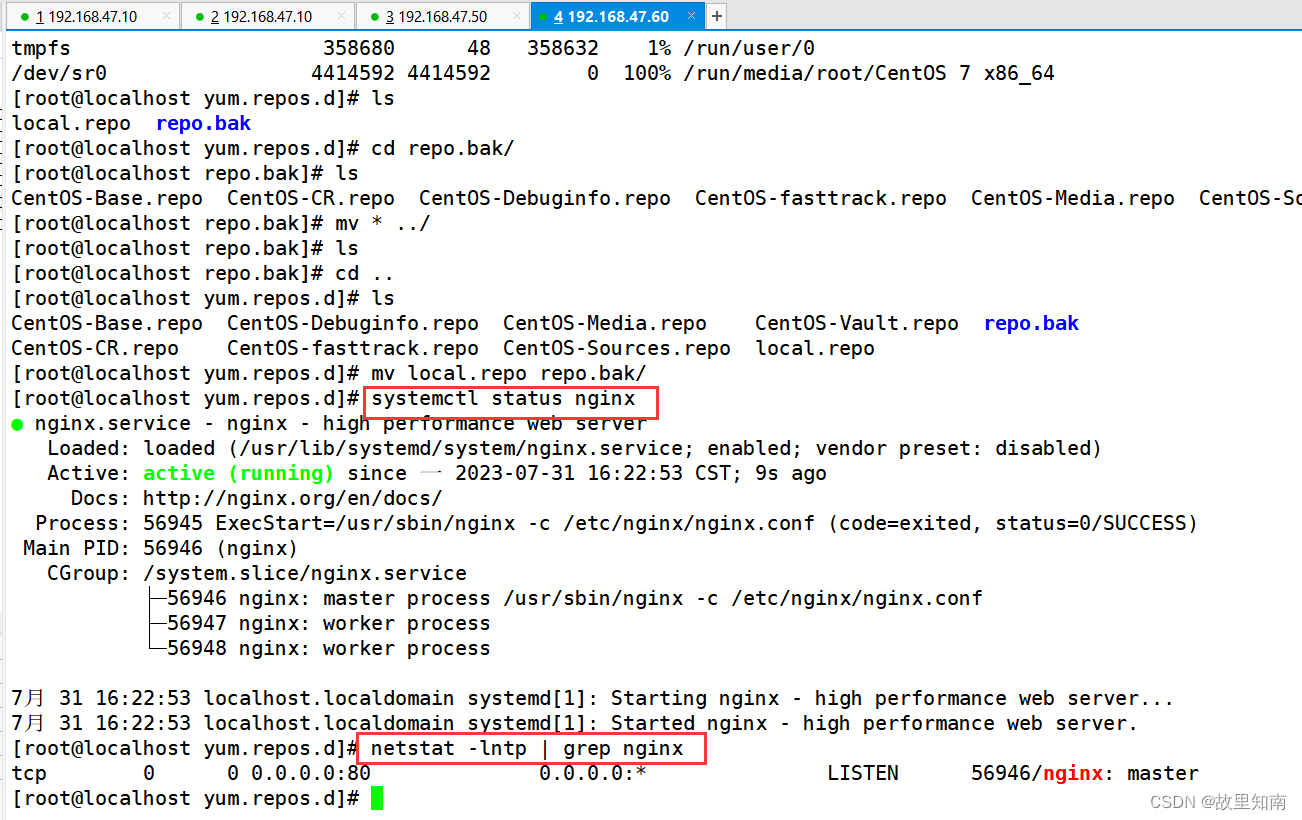This screenshot has width=1302, height=820.
Task: Click green status dot beside nginx.service
Action: pos(17,424)
